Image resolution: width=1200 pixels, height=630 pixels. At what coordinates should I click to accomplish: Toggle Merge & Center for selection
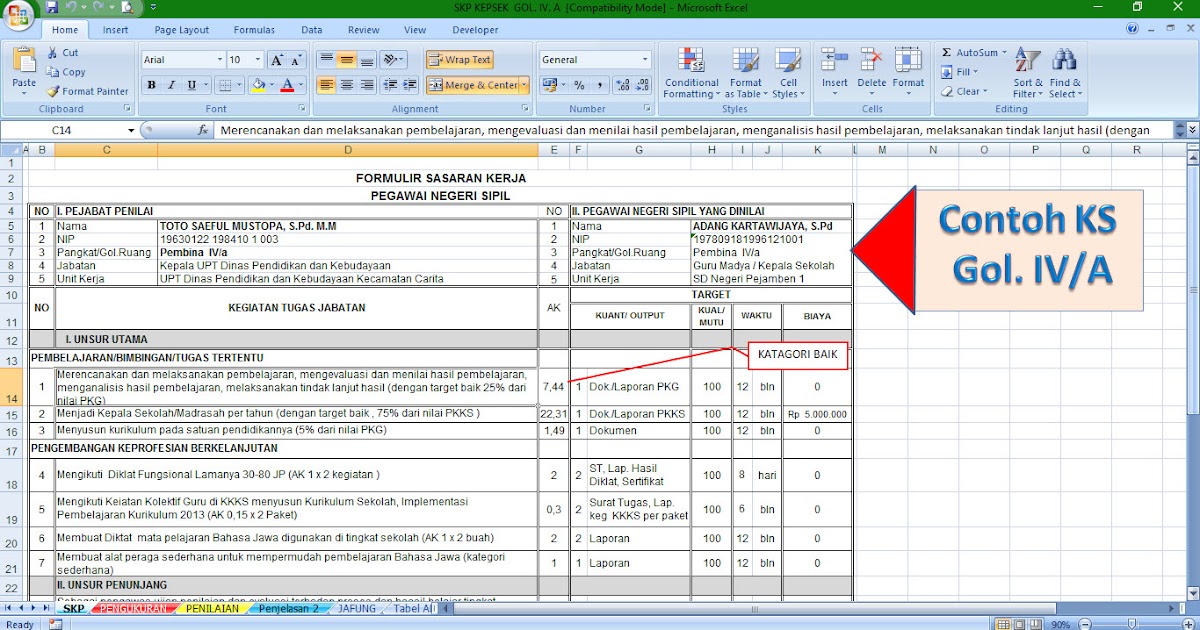[472, 85]
